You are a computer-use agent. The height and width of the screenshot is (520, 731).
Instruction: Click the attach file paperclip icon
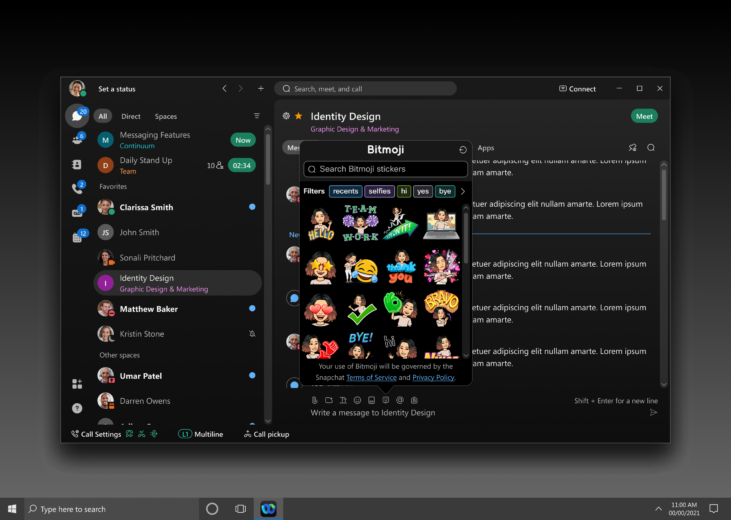[315, 400]
